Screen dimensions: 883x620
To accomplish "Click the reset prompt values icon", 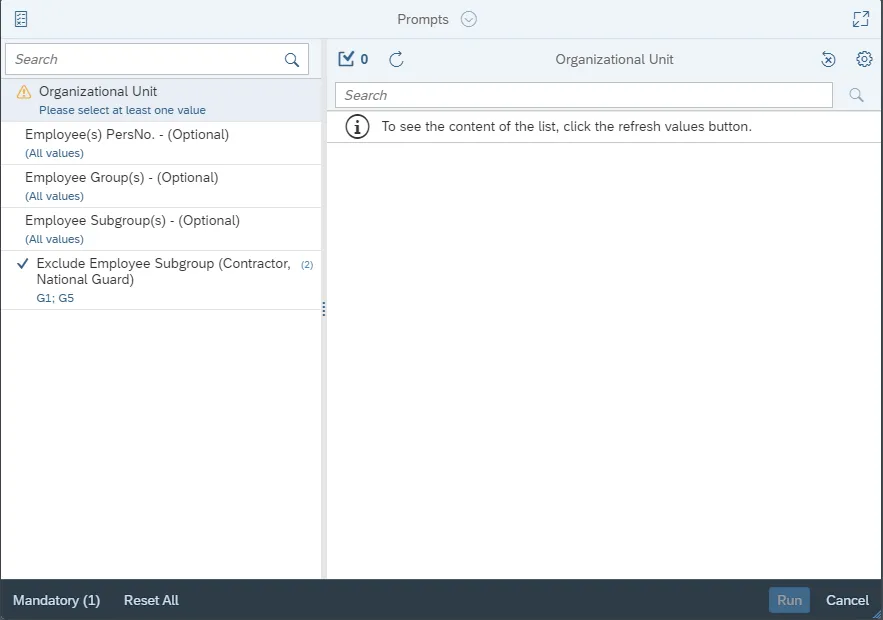I will pos(828,59).
